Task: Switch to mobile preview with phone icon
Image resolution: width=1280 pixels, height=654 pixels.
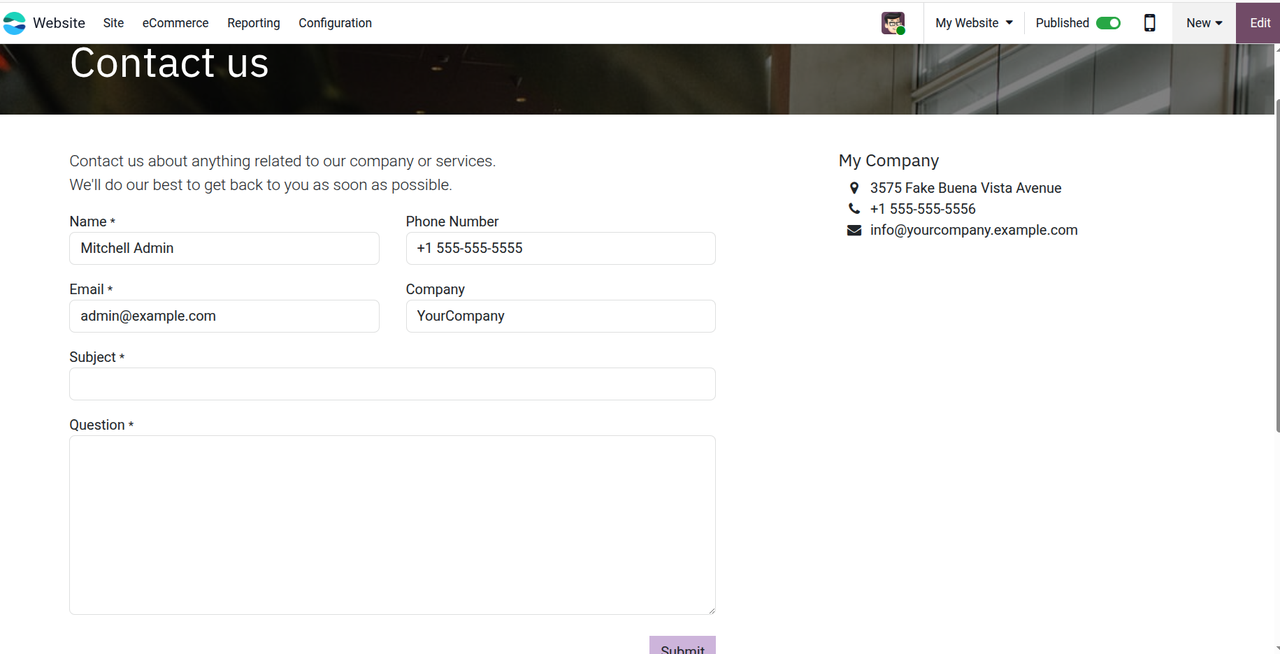Action: [1149, 23]
